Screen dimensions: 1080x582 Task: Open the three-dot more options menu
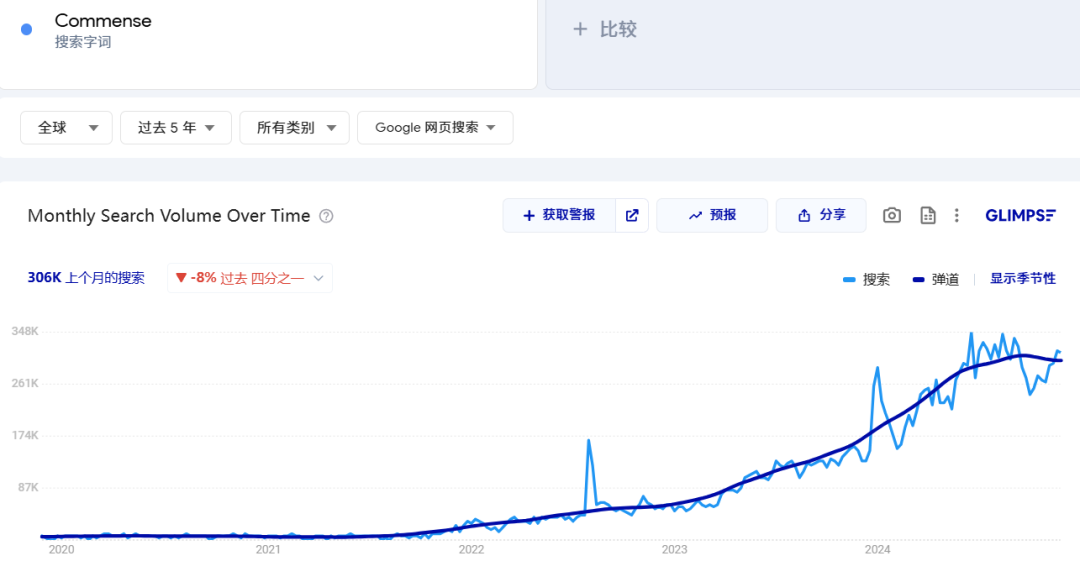pos(957,215)
